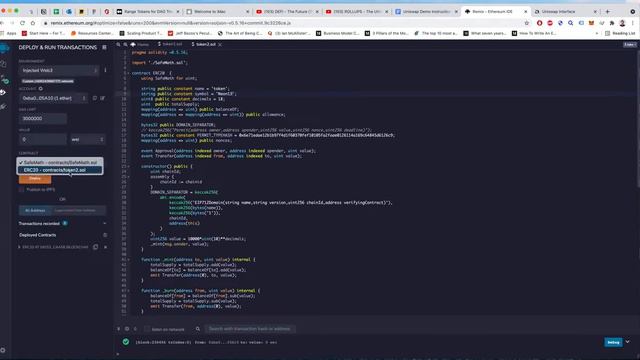Open the Apps bookmarks shortcut
Viewport: 640px width, 360px height.
tap(9, 33)
